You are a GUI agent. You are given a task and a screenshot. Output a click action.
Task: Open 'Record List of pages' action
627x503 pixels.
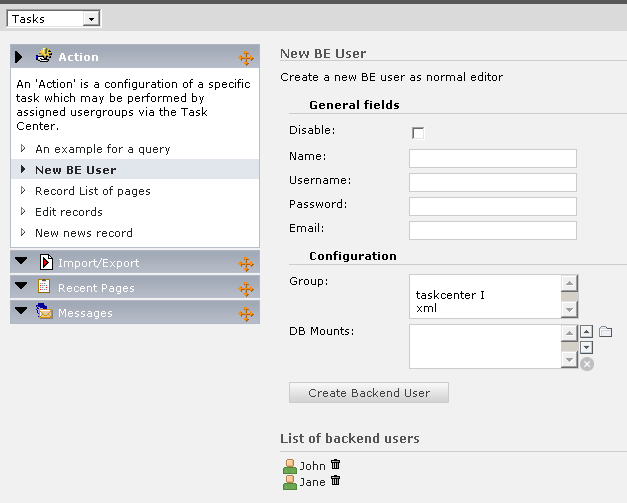click(x=92, y=191)
